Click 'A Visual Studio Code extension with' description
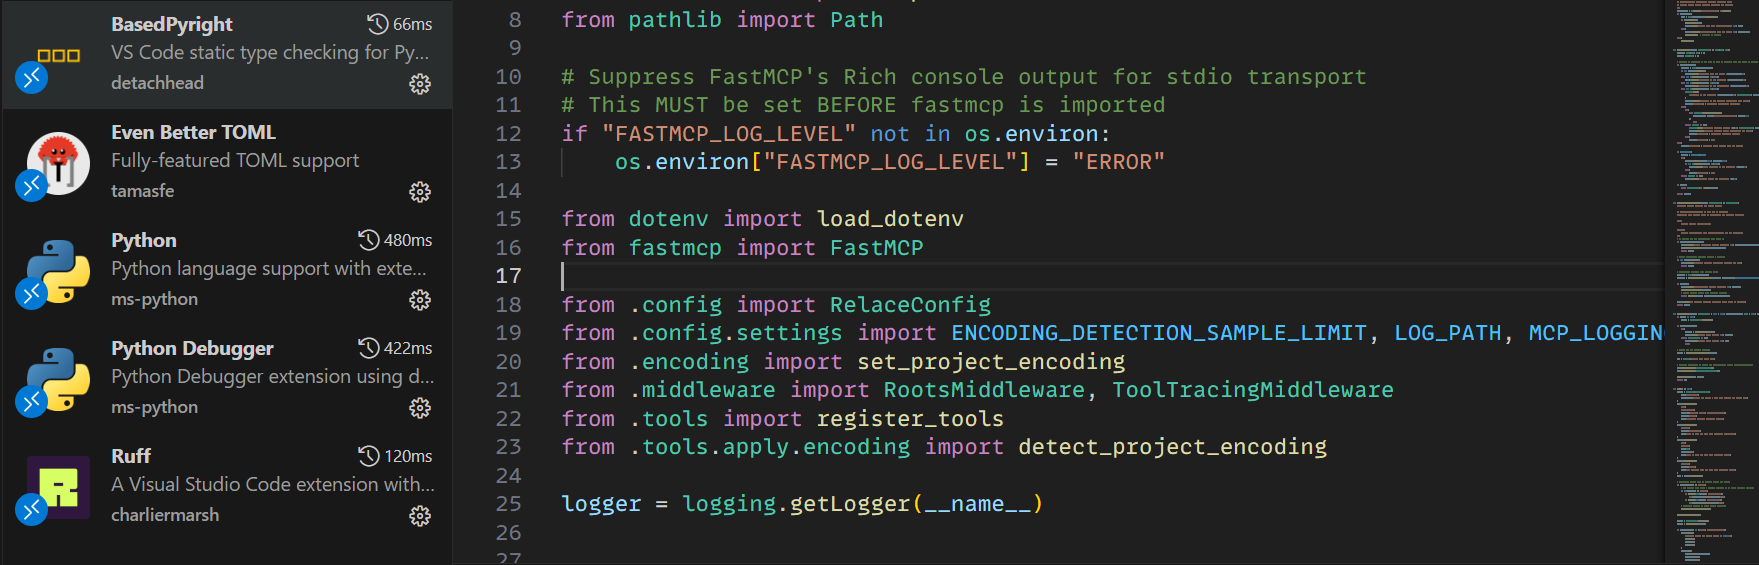Image resolution: width=1759 pixels, height=565 pixels. pyautogui.click(x=273, y=484)
